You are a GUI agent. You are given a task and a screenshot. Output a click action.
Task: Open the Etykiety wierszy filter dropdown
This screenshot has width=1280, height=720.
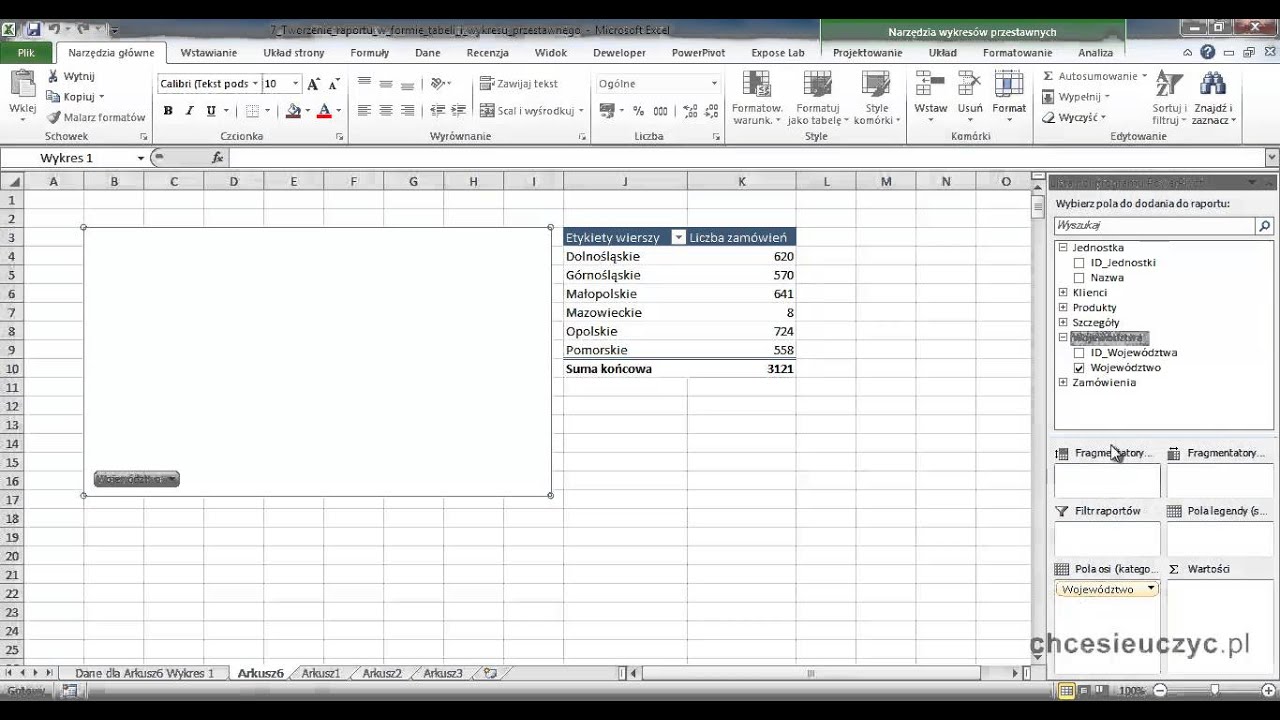[678, 238]
